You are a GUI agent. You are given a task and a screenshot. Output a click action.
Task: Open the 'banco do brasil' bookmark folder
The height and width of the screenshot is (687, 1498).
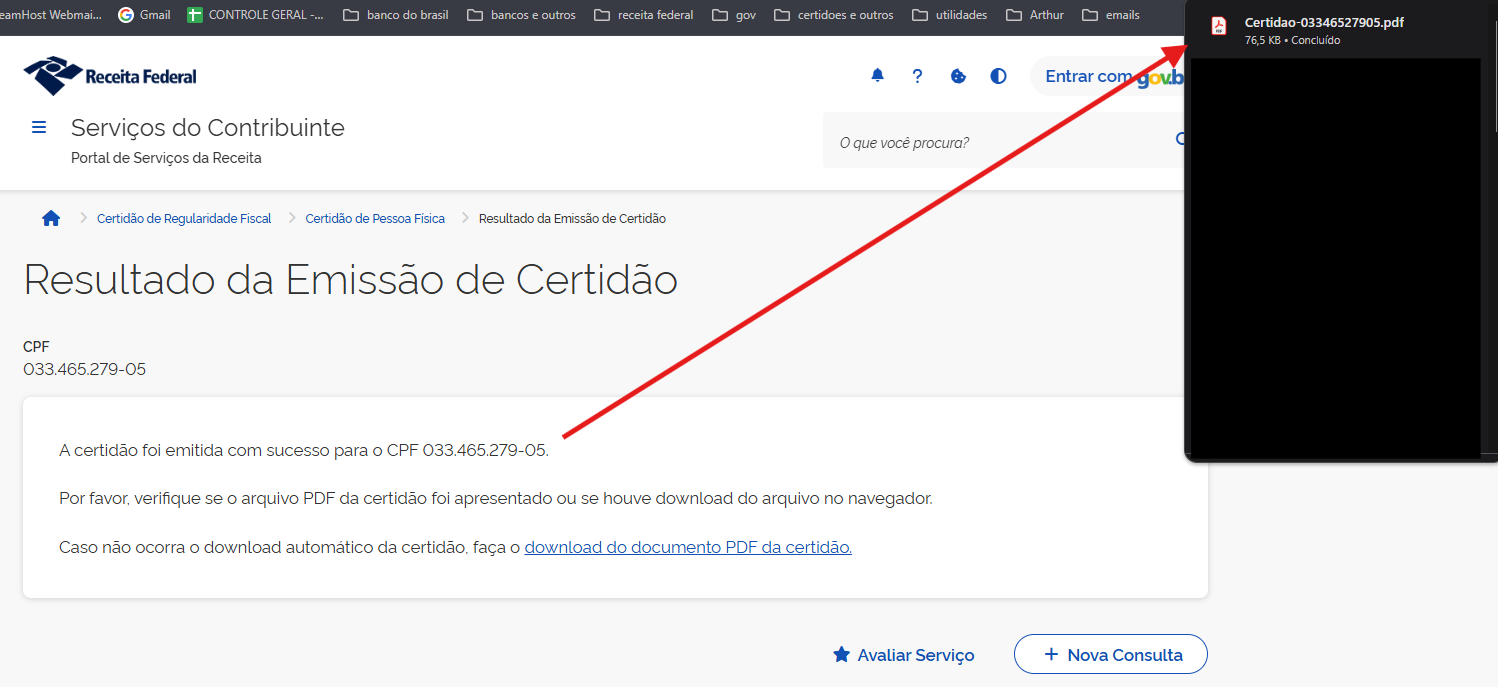(396, 15)
